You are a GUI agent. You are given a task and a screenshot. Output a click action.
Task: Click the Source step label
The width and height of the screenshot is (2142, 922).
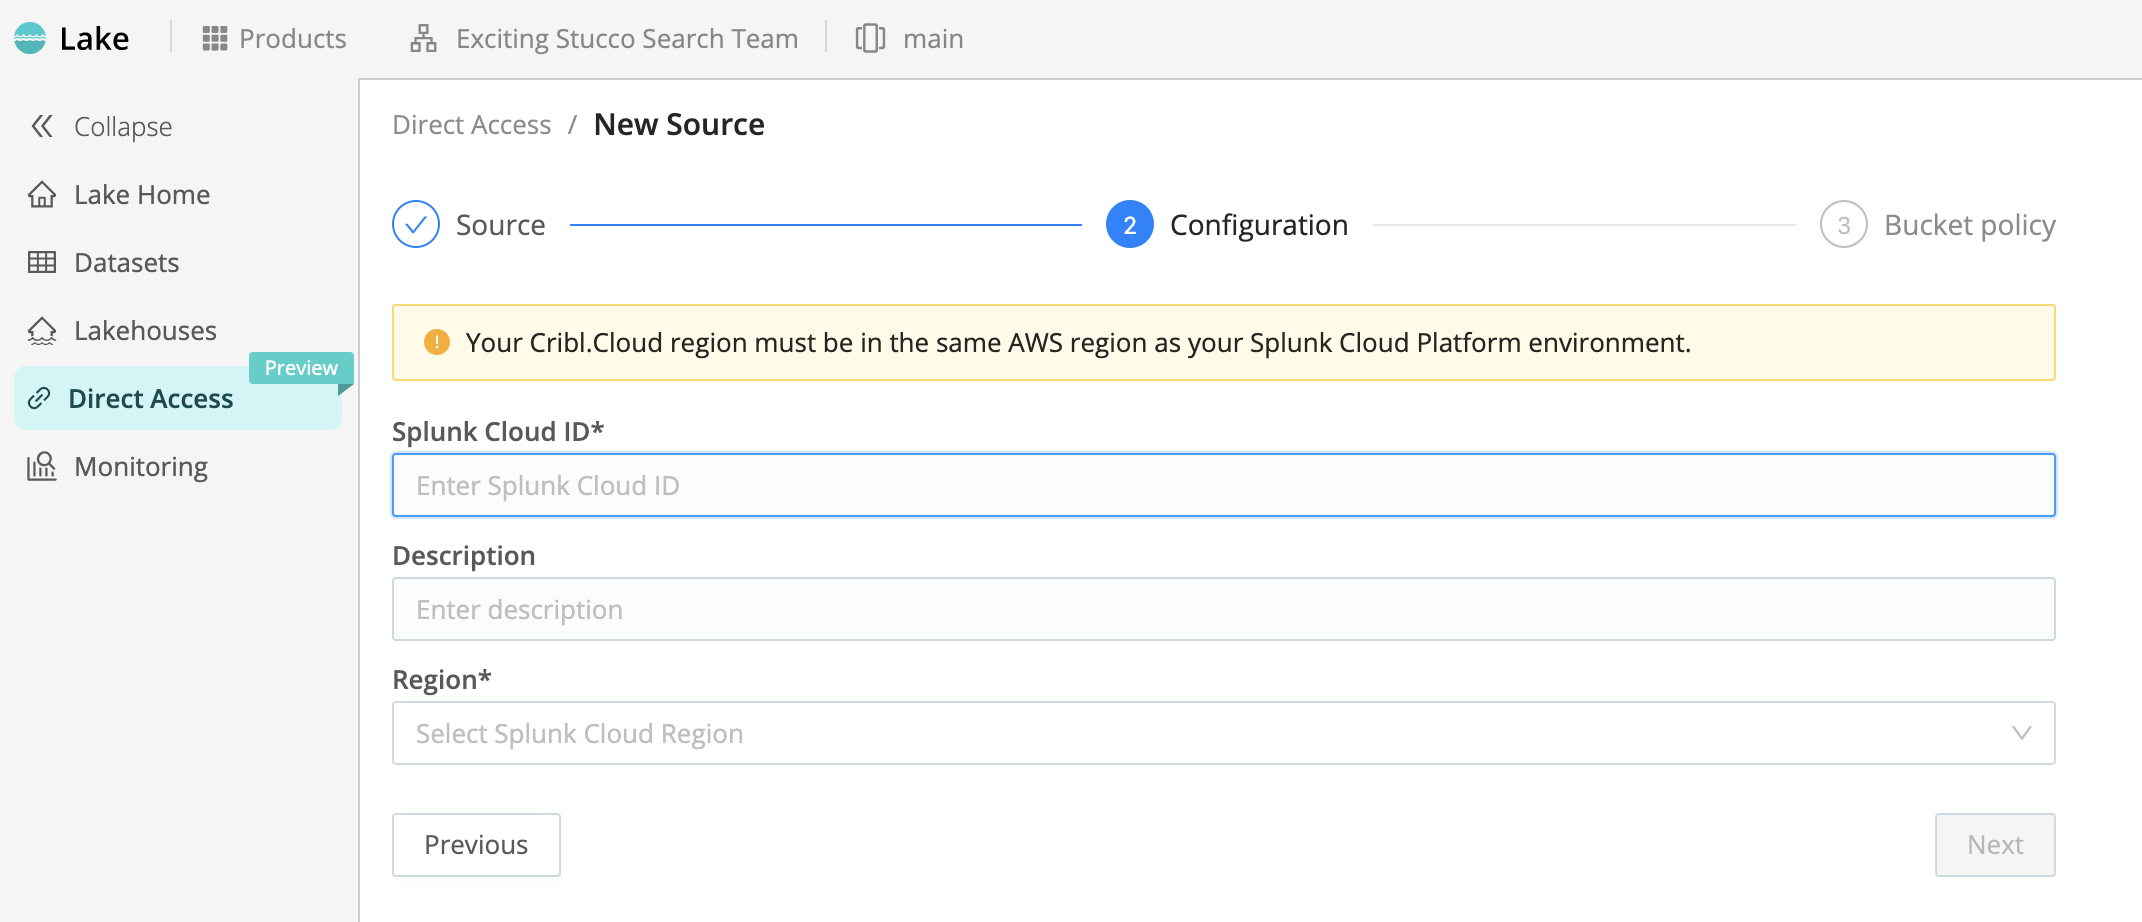(501, 225)
